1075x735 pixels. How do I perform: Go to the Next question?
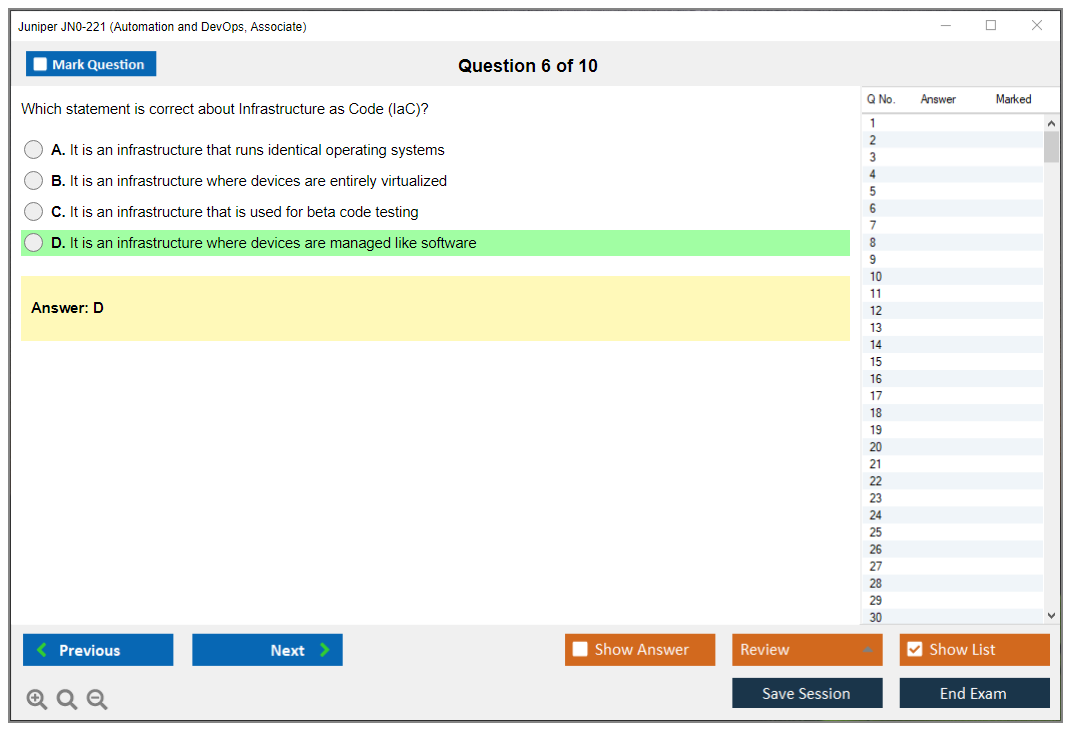tap(267, 650)
